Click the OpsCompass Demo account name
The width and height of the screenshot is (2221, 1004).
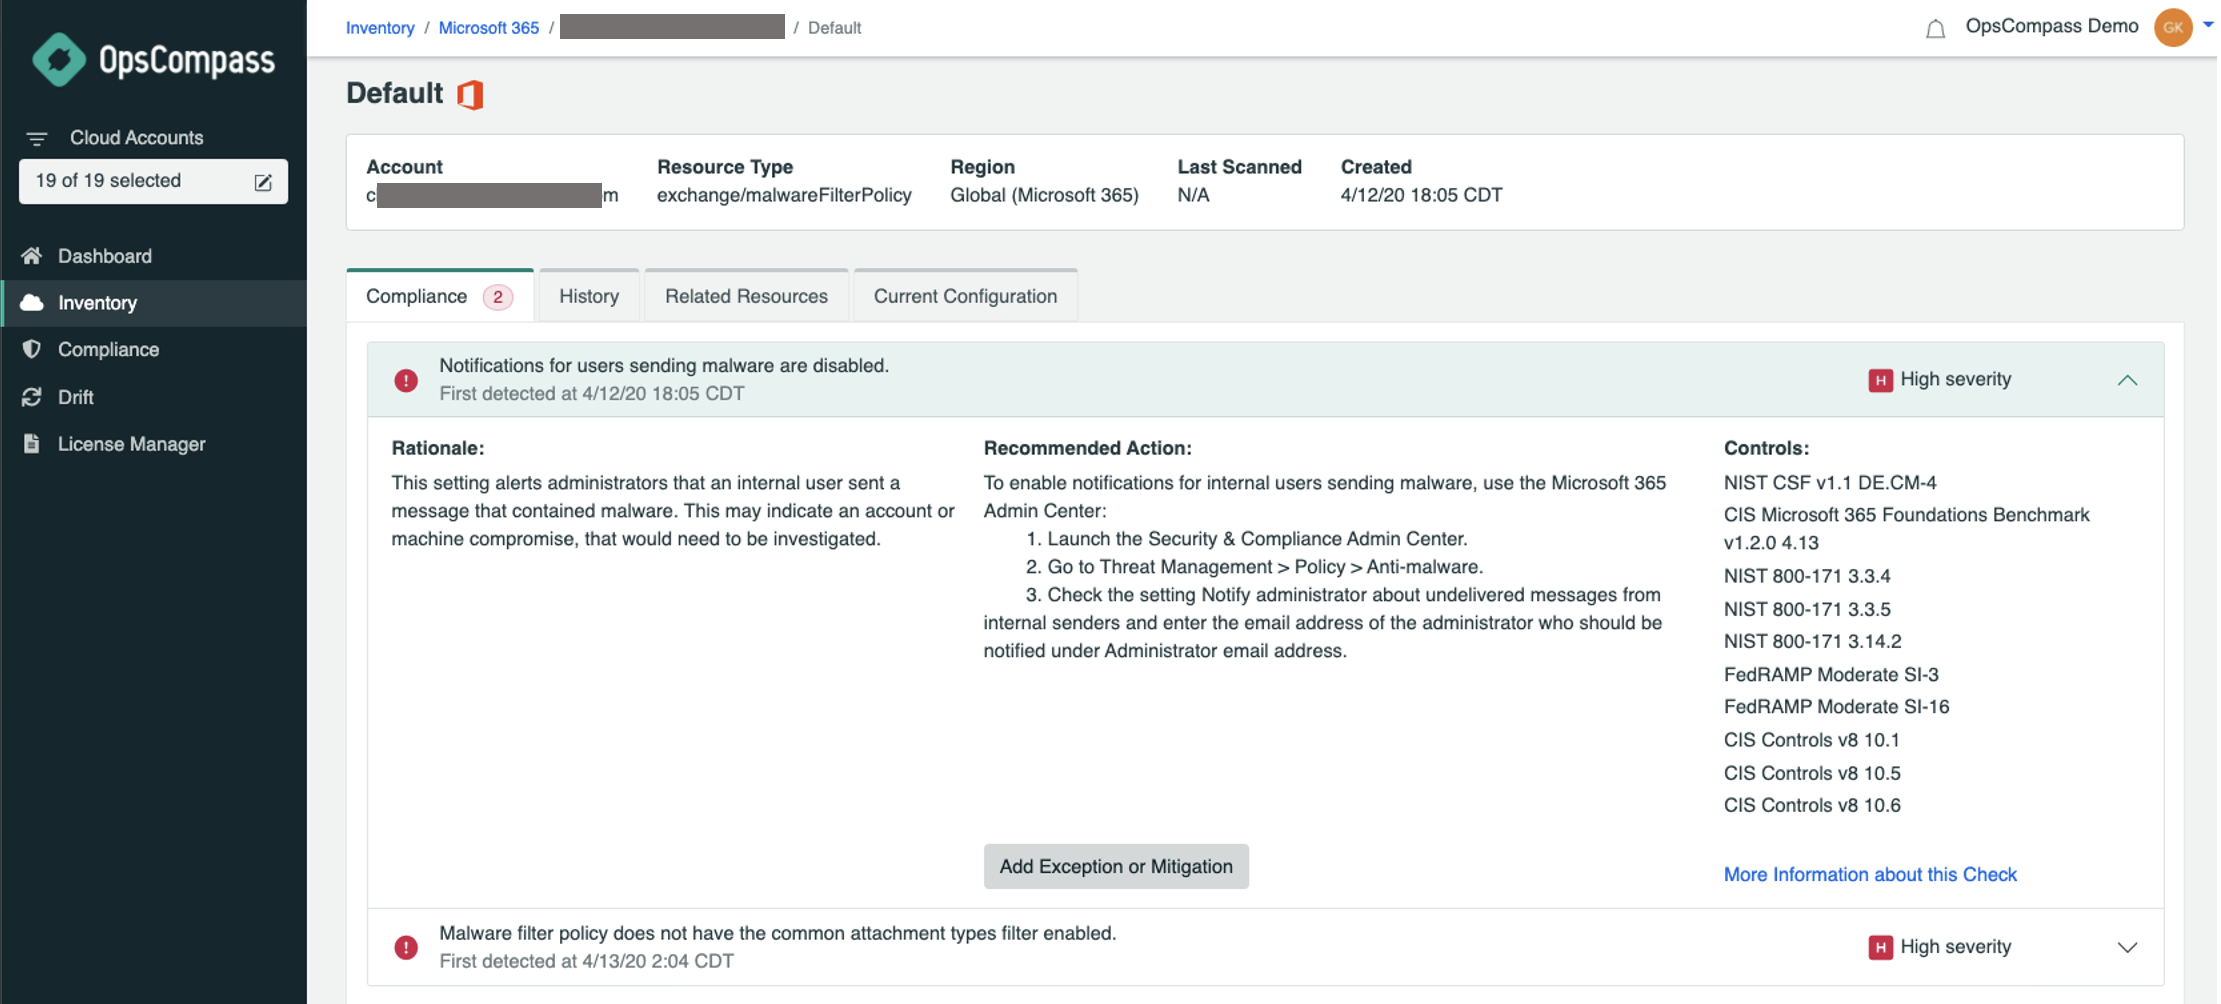tap(2052, 26)
